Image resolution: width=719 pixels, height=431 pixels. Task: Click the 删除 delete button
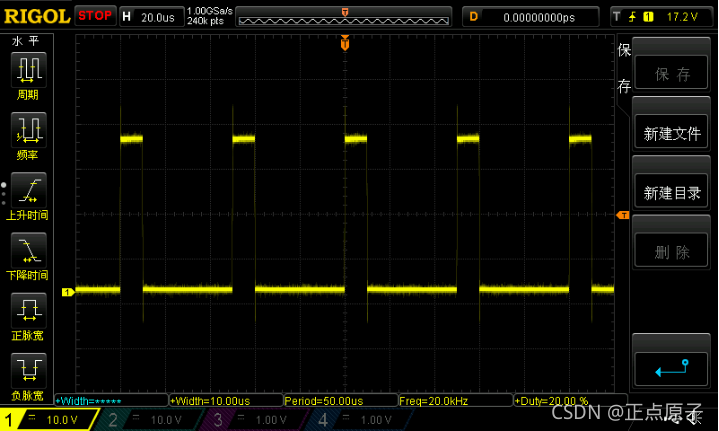coord(671,250)
